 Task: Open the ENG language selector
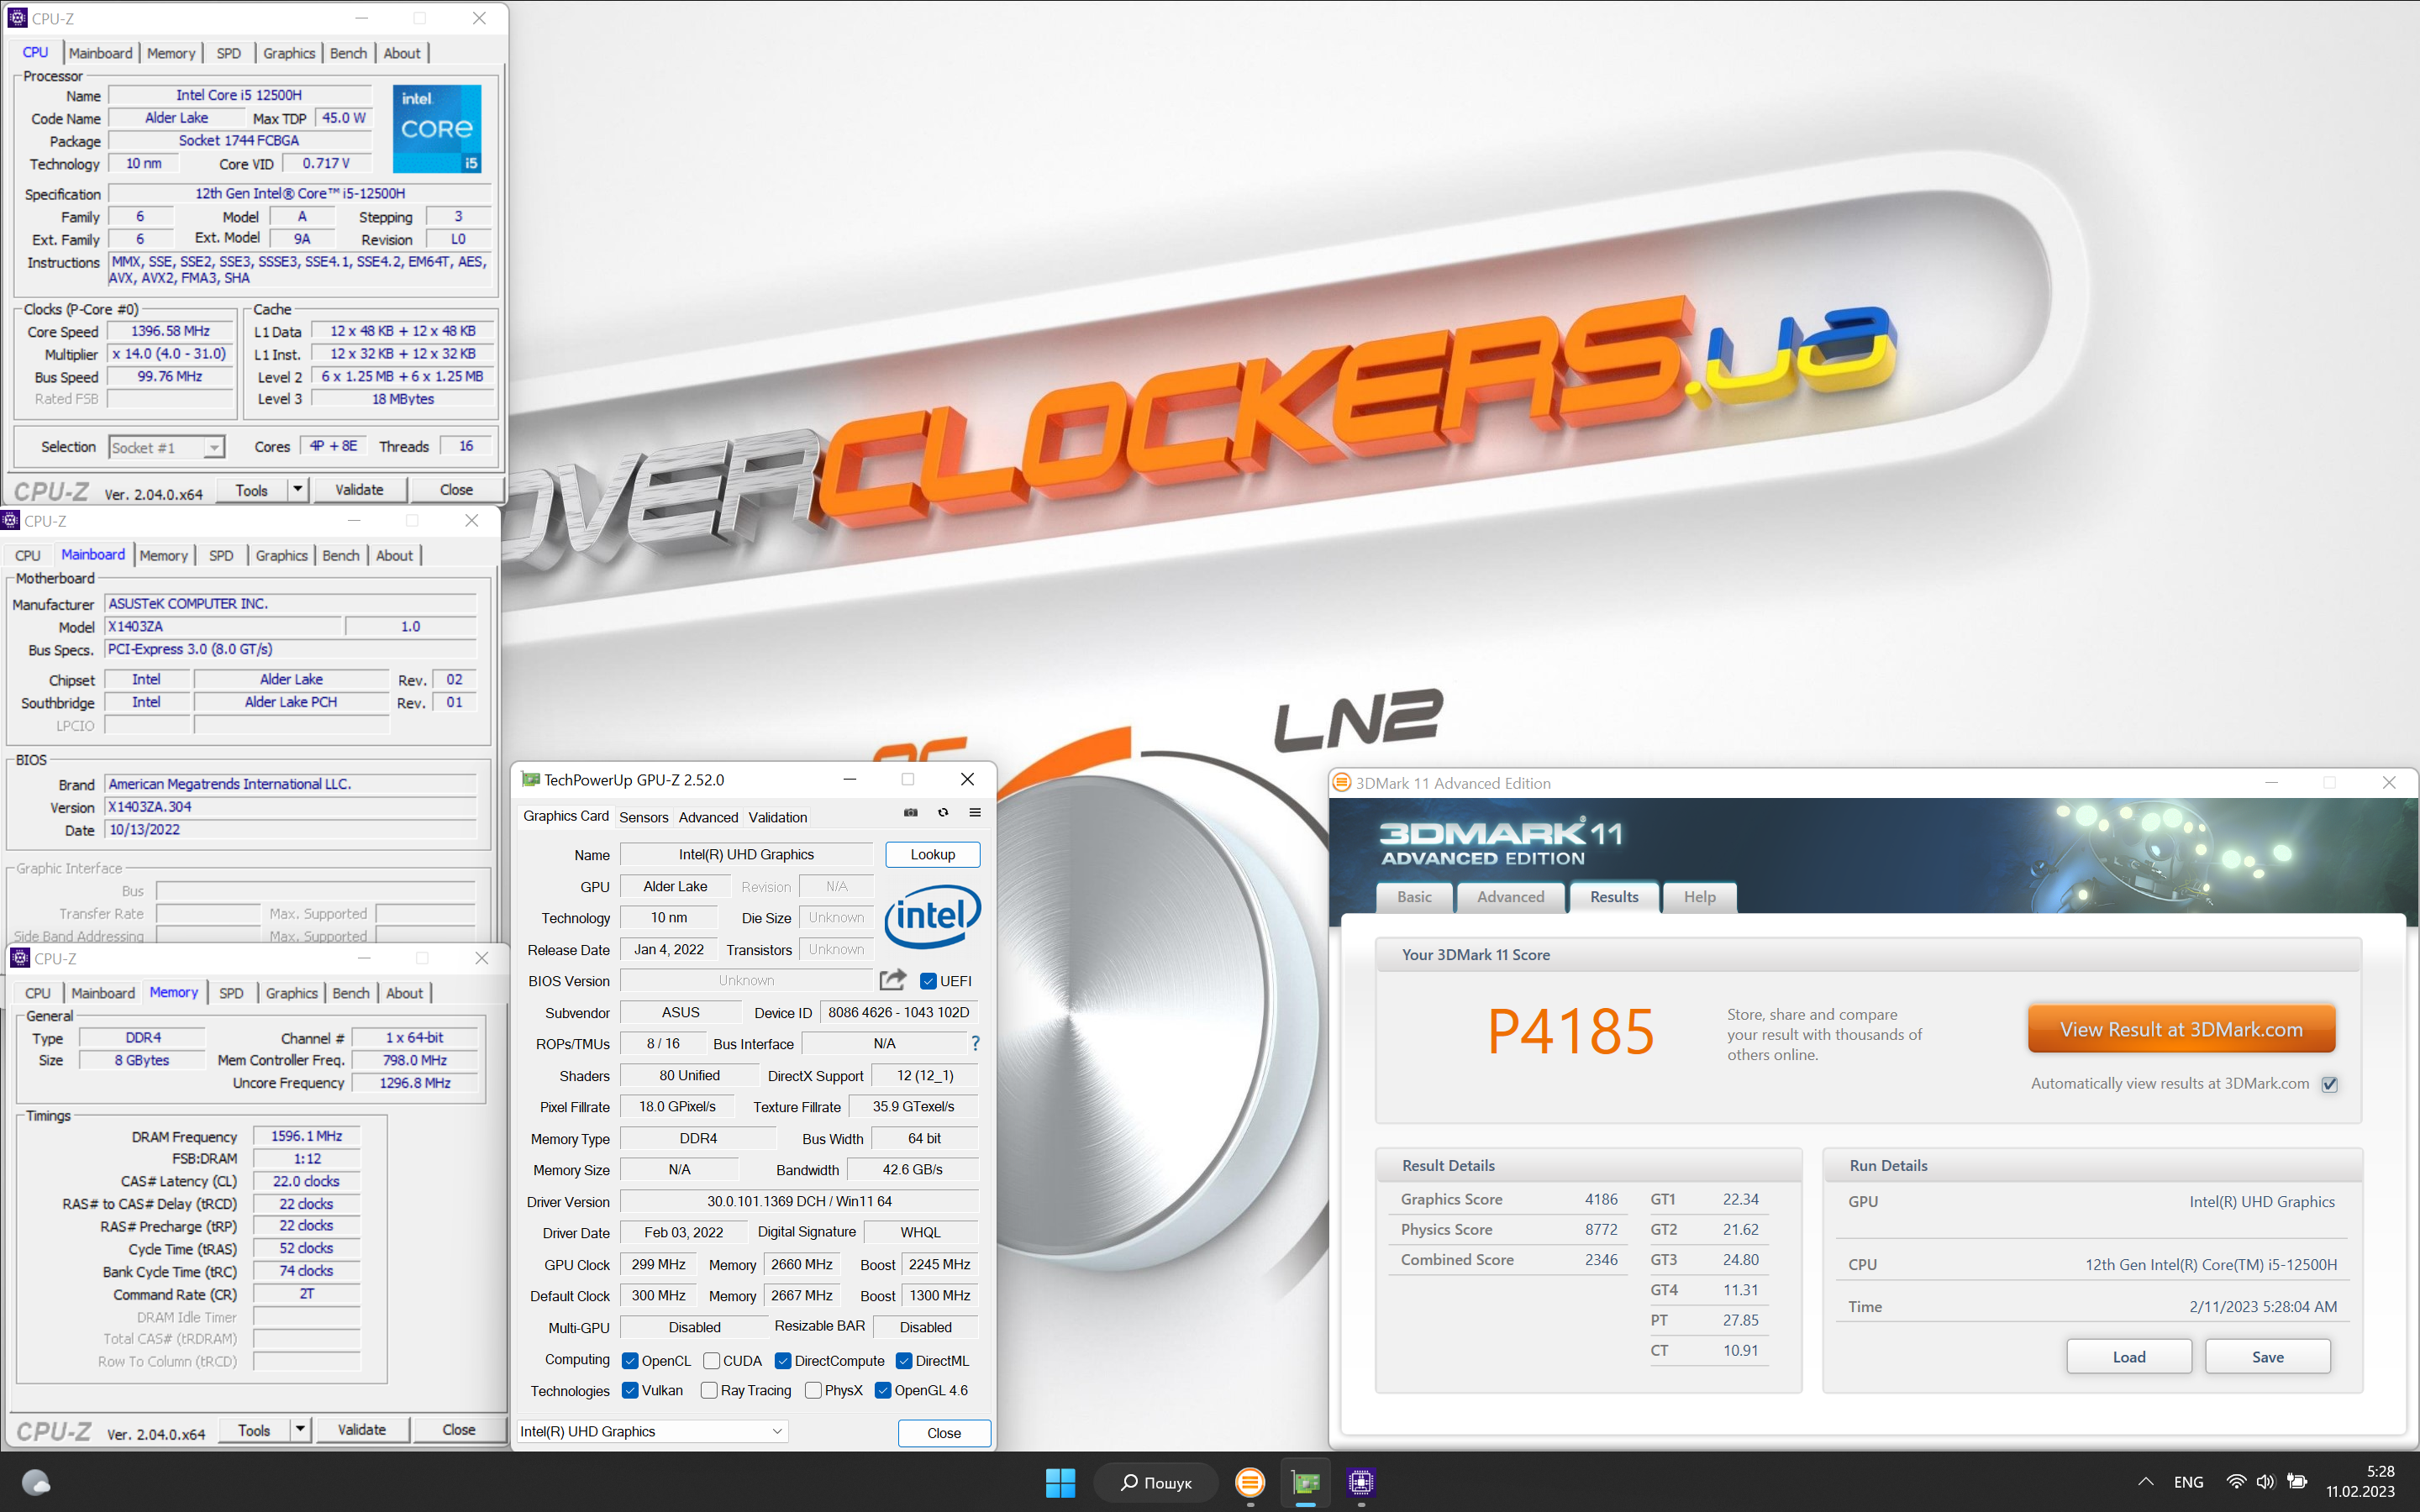click(x=2188, y=1482)
